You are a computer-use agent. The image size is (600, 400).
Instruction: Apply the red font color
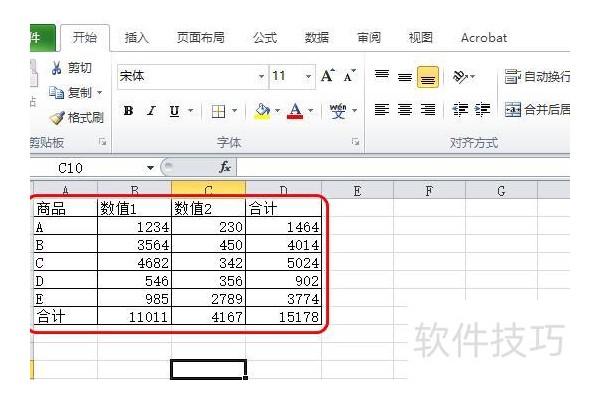295,111
